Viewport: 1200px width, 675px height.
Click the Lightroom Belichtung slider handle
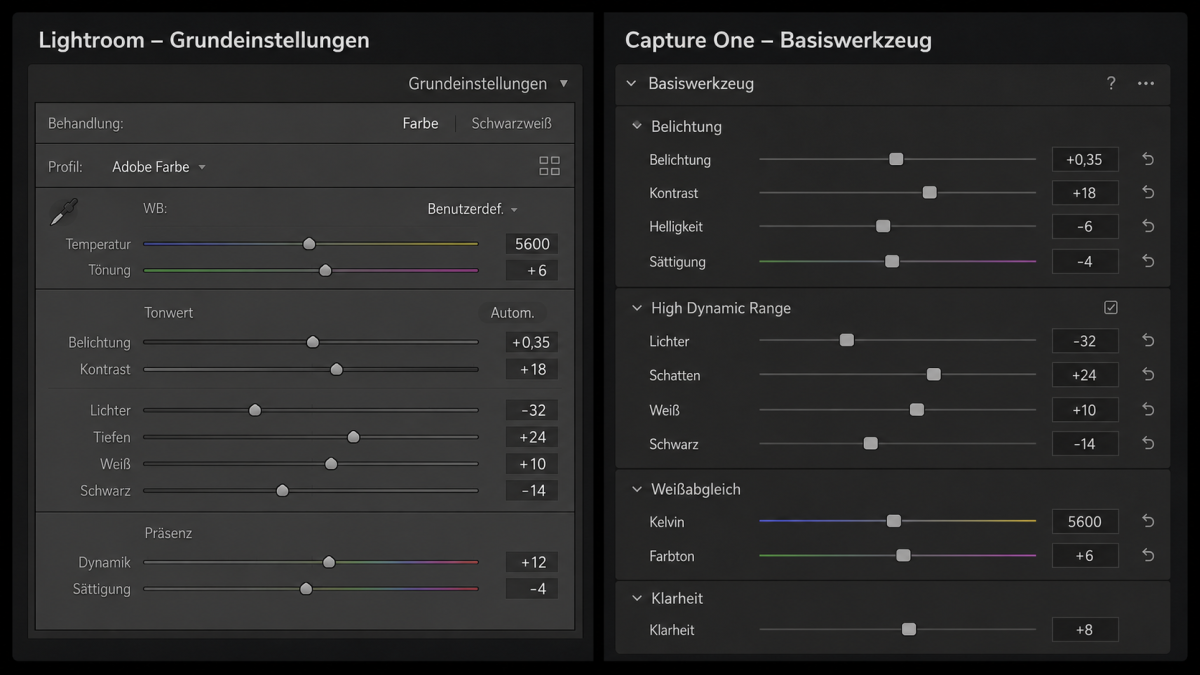click(x=313, y=342)
